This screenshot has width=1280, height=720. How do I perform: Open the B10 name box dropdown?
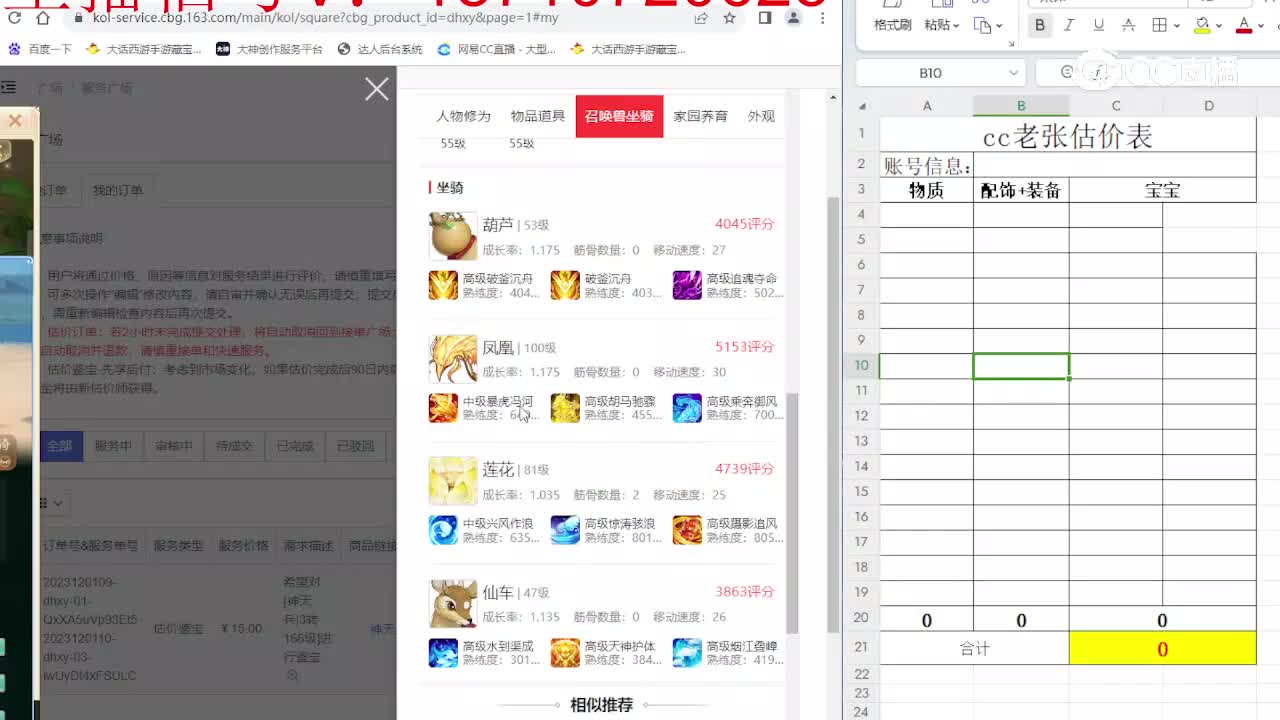1014,73
